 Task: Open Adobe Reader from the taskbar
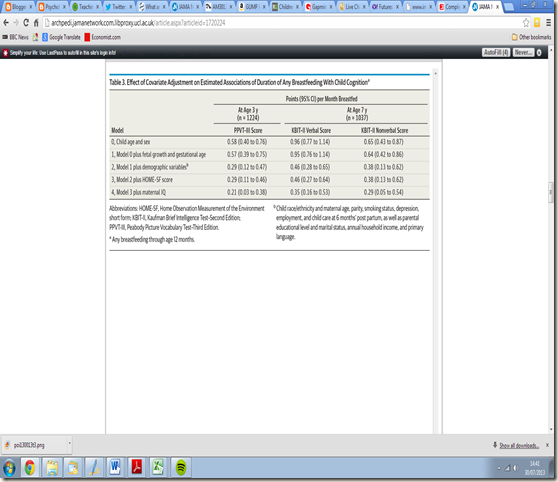click(137, 467)
